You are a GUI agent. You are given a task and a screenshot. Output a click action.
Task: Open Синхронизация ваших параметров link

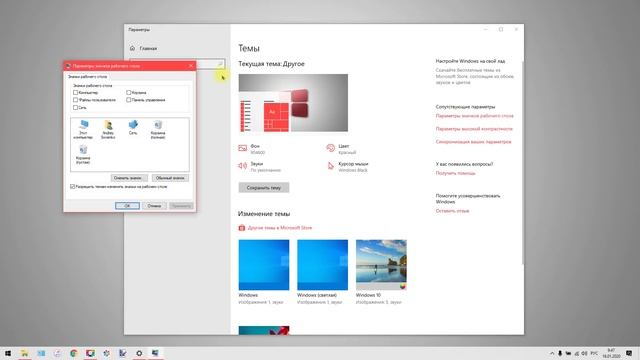(x=473, y=142)
